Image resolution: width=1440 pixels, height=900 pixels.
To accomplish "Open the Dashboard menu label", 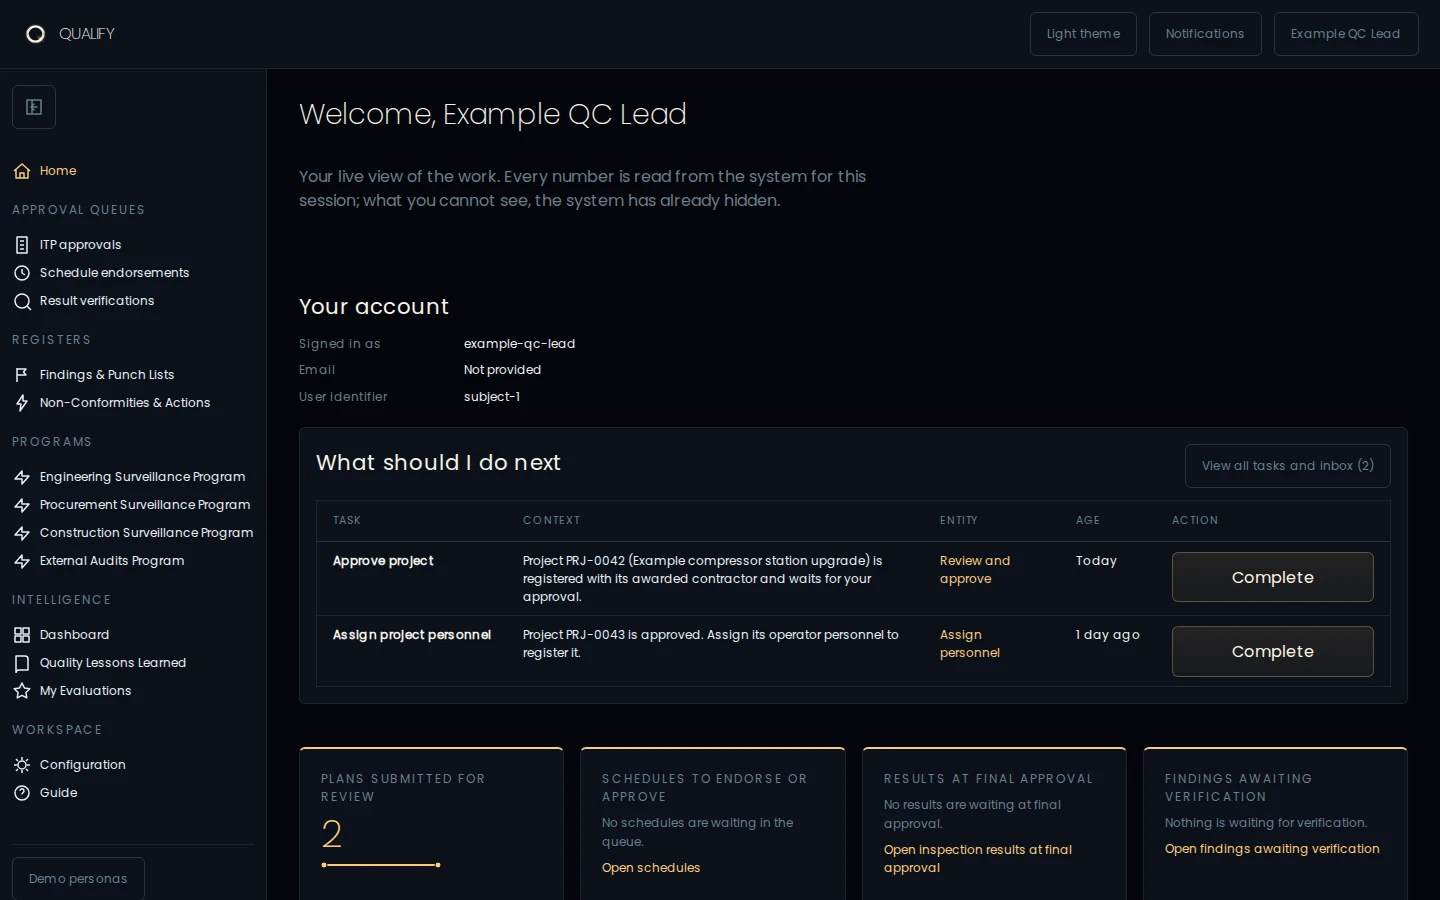I will coord(74,635).
